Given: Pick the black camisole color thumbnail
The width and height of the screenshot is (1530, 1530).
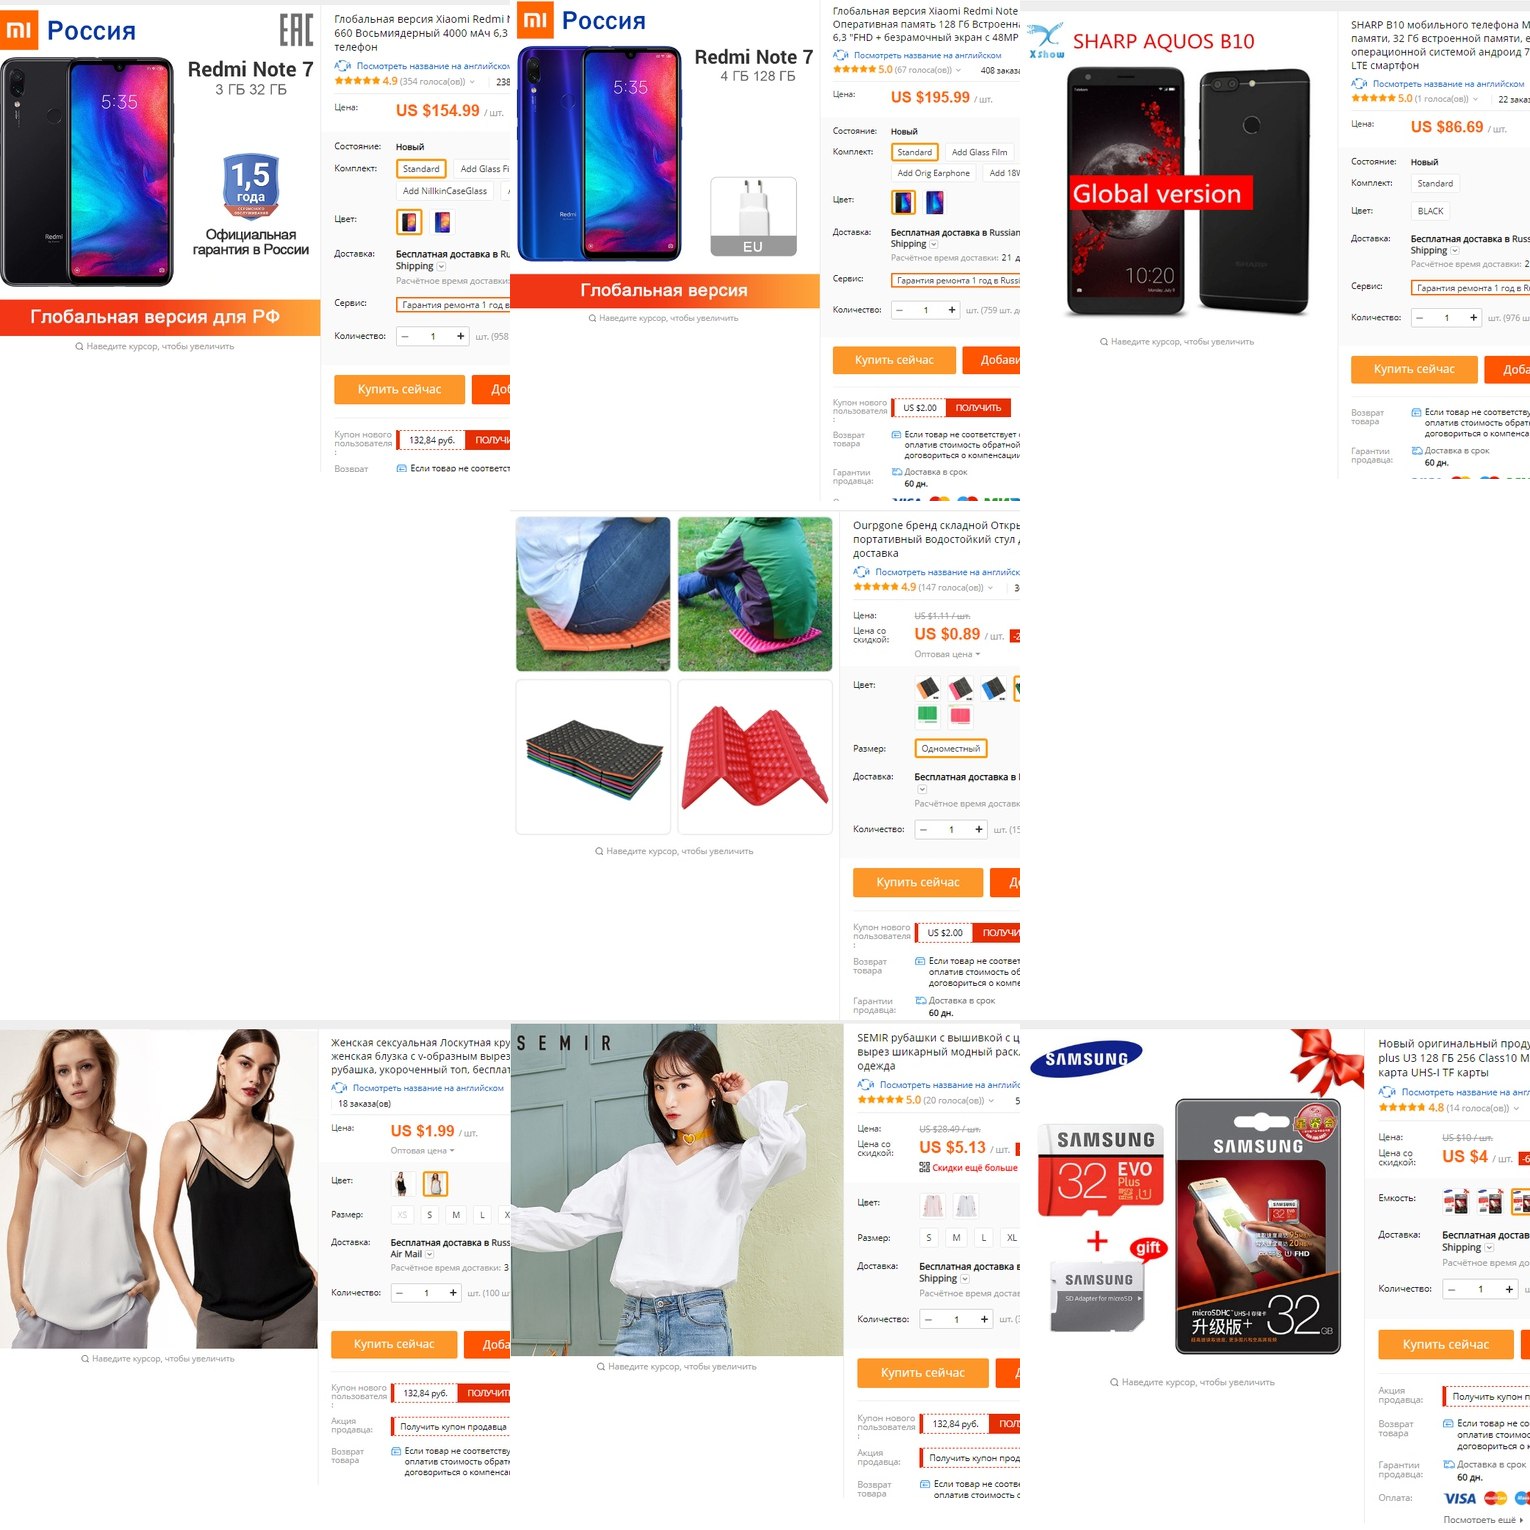Looking at the screenshot, I should click(401, 1184).
